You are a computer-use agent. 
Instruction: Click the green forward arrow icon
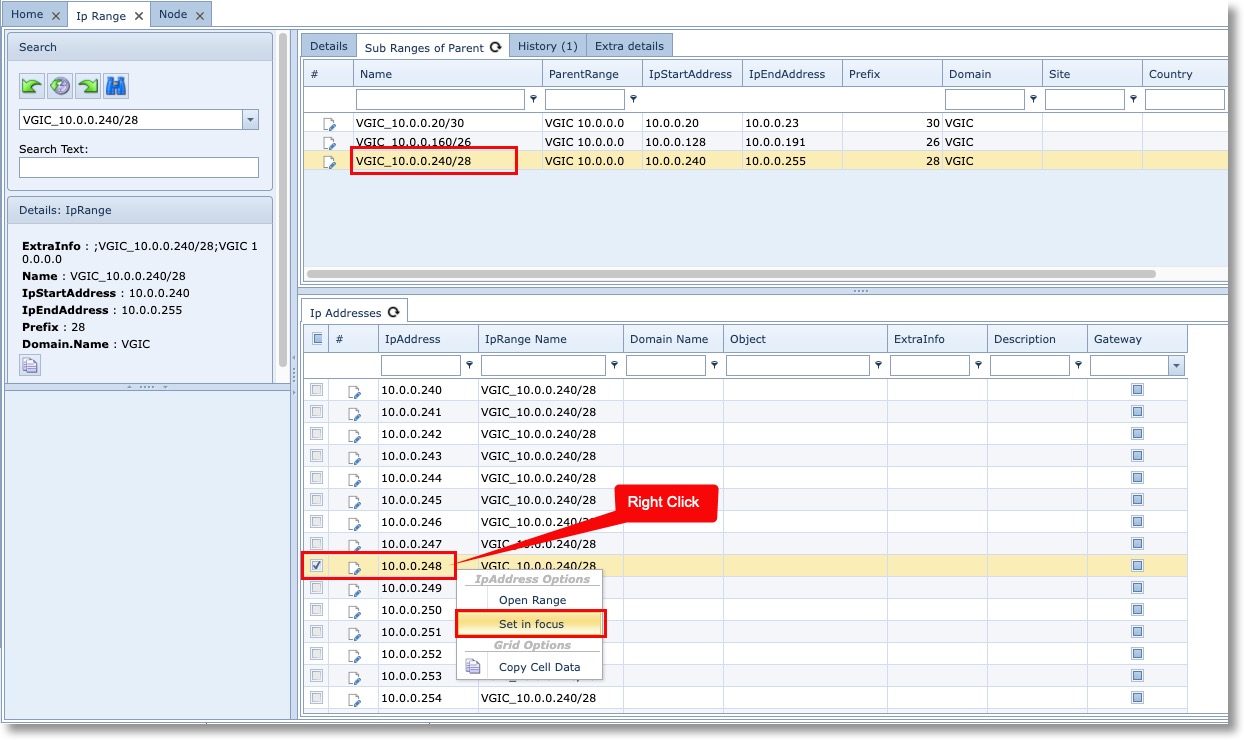click(89, 86)
